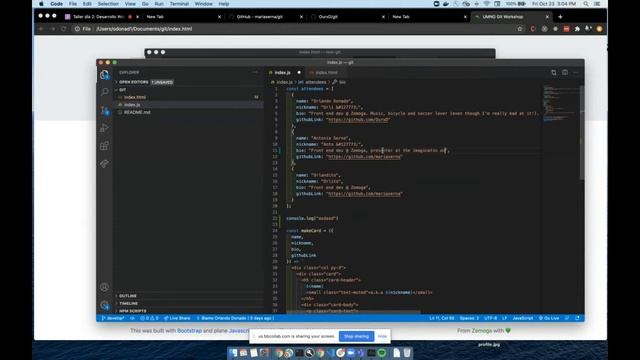The width and height of the screenshot is (640, 360).
Task: Start Live Share from status bar
Action: point(177,318)
